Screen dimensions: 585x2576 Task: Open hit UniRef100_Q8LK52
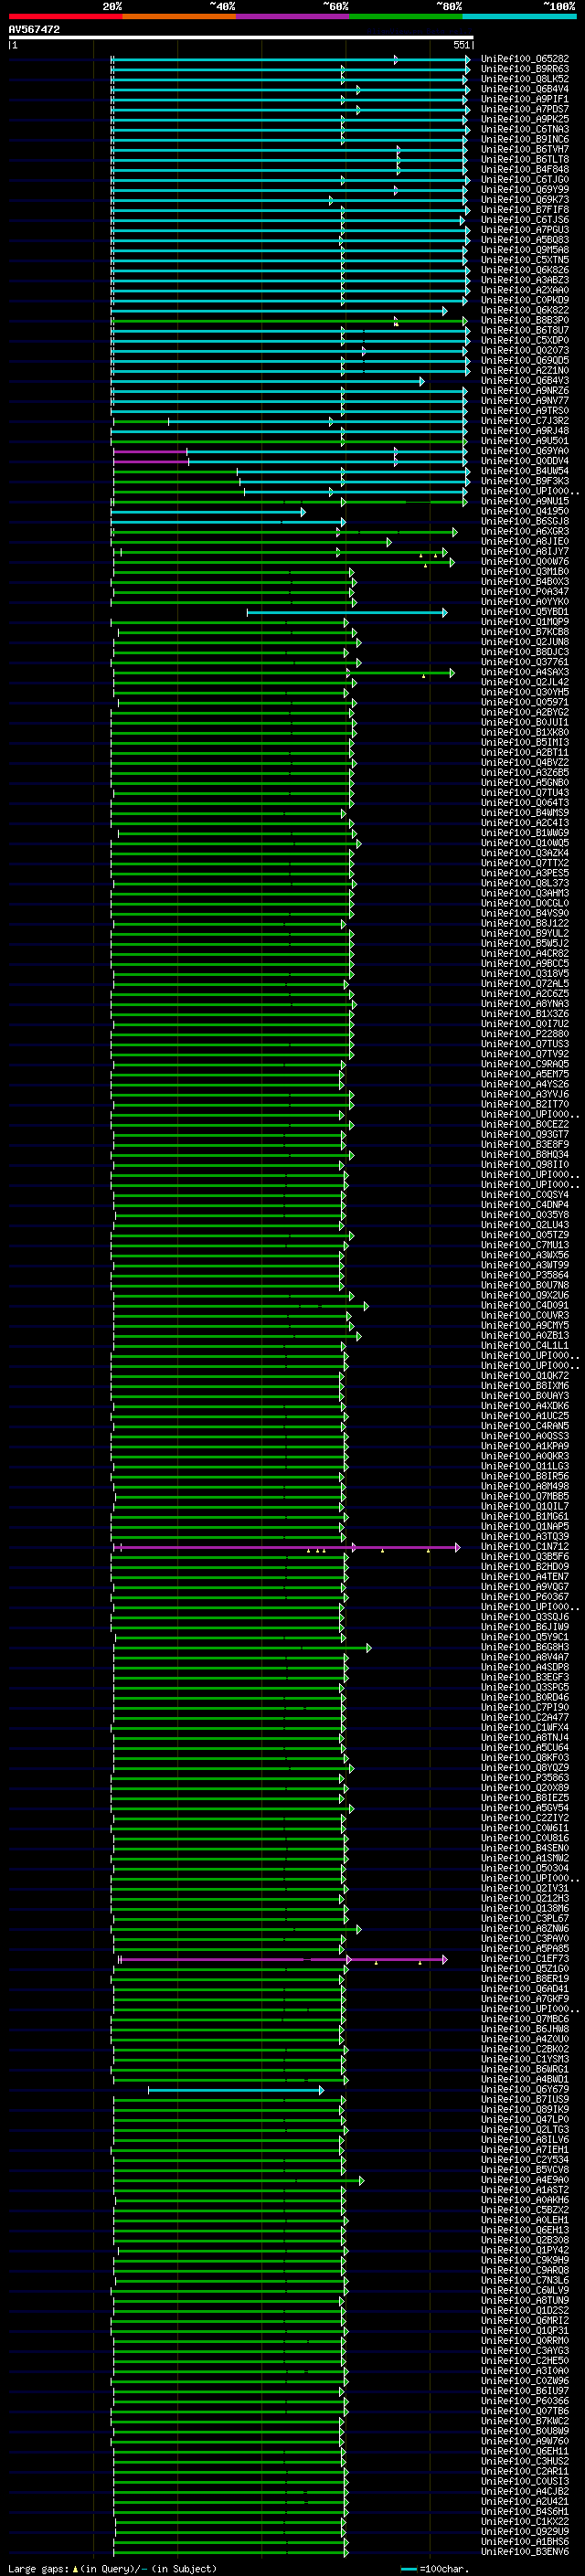click(525, 79)
